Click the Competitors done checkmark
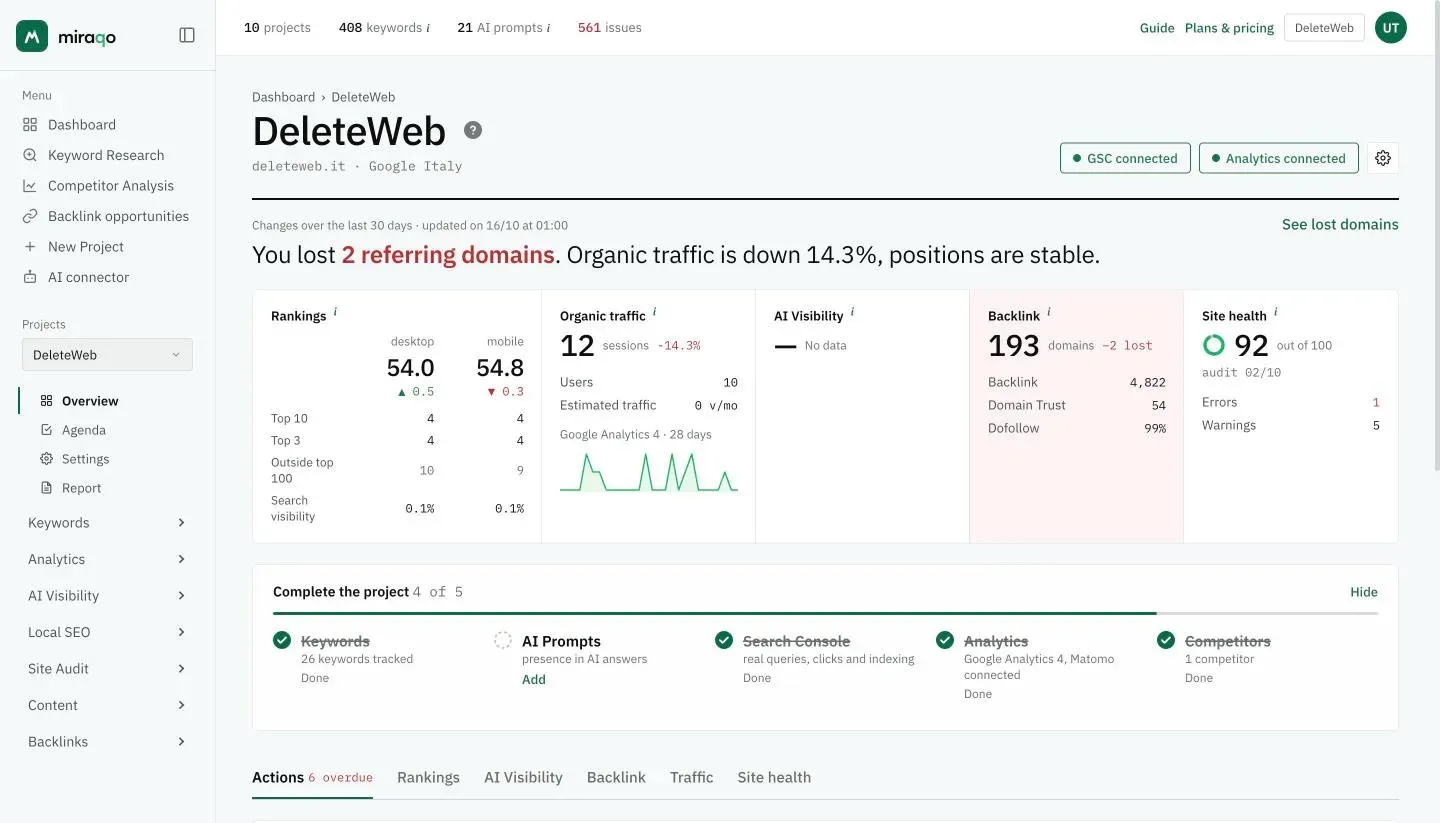Screen dimensions: 1440x823 click(1166, 640)
